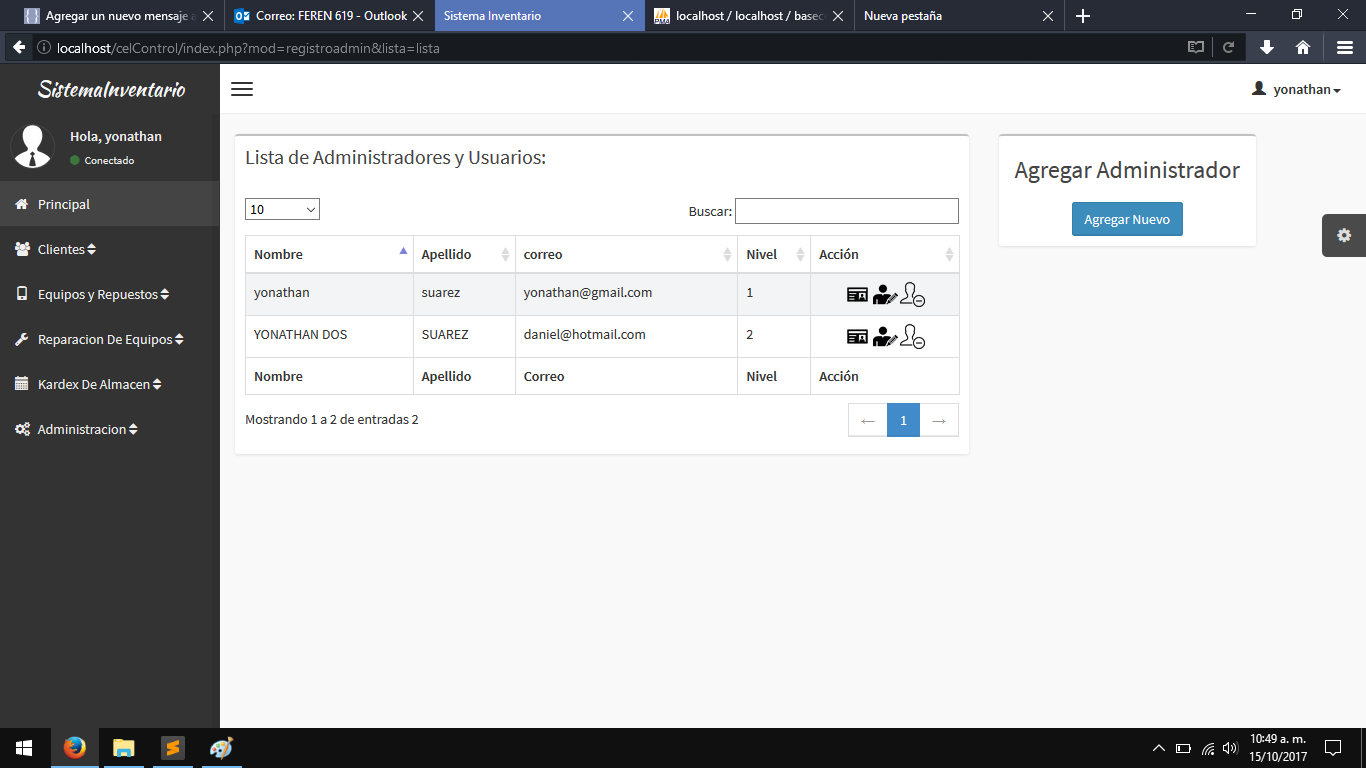Viewport: 1366px width, 768px height.
Task: Delete user icon in YONATHAN DOS row
Action: coord(912,337)
